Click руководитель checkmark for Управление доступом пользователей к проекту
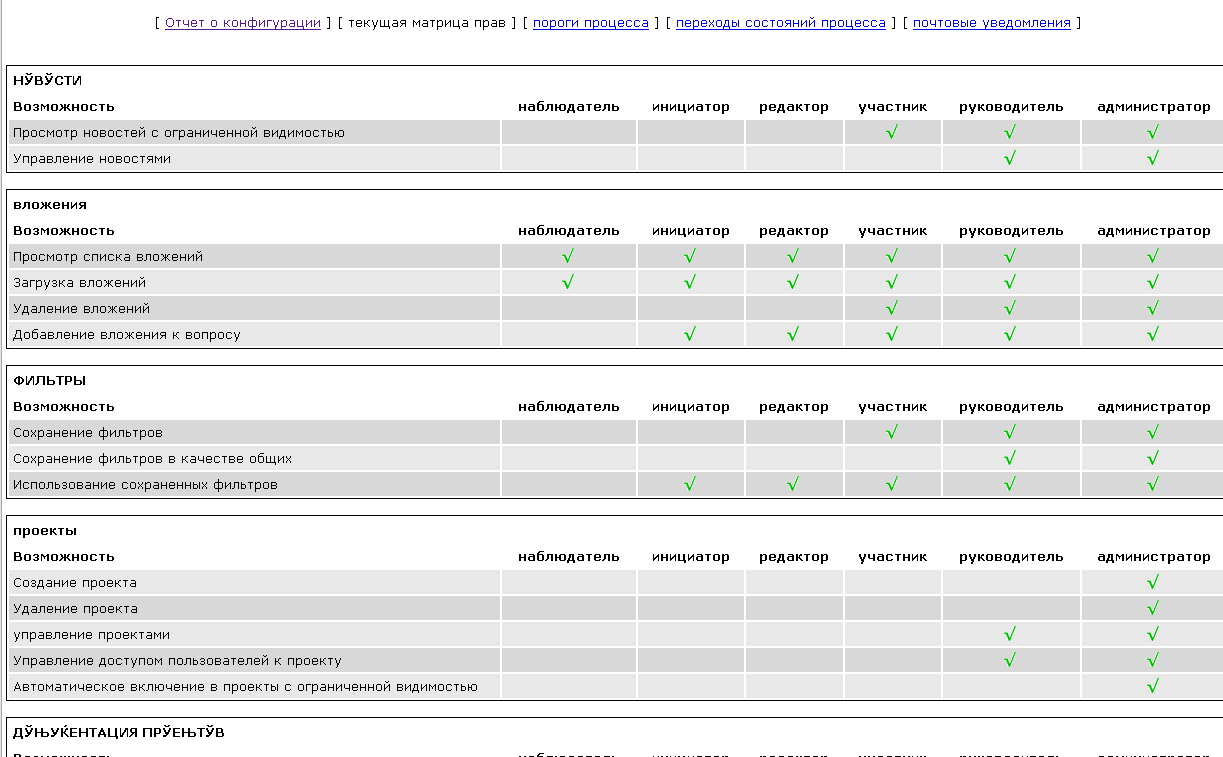Screen dimensions: 1223x757 click(1010, 660)
